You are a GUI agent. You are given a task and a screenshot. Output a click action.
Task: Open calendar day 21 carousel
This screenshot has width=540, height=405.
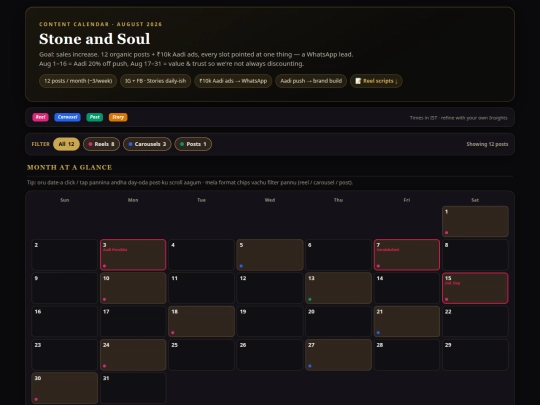407,321
